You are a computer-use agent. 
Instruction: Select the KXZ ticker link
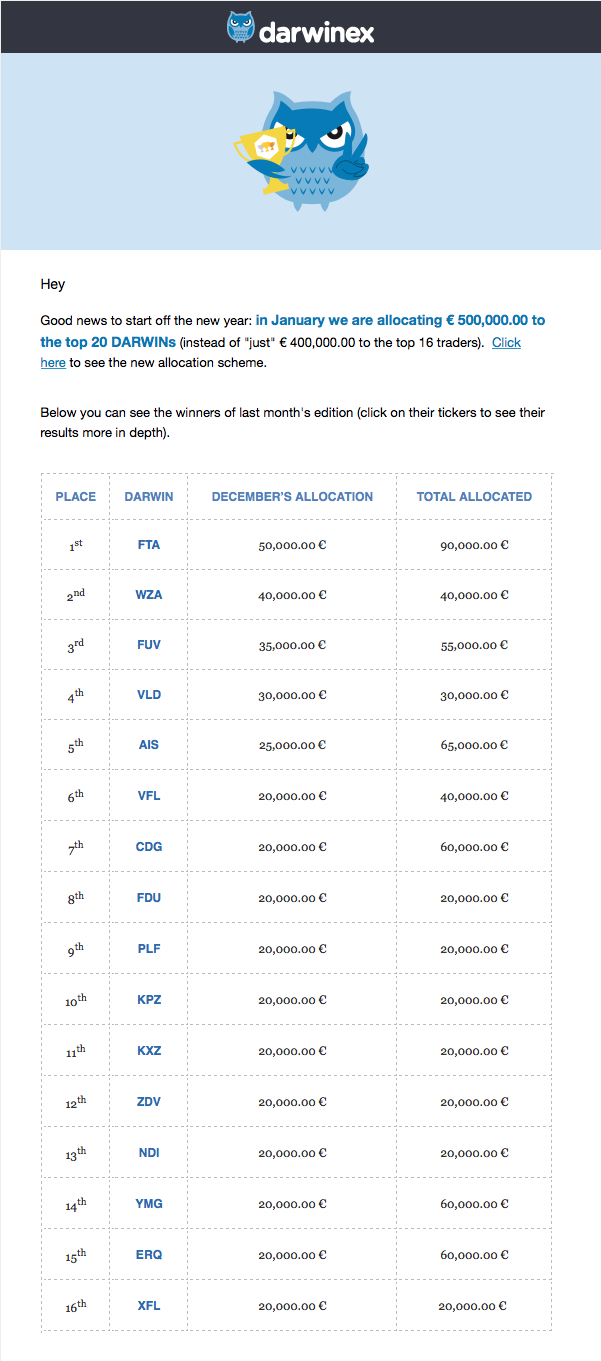149,1051
